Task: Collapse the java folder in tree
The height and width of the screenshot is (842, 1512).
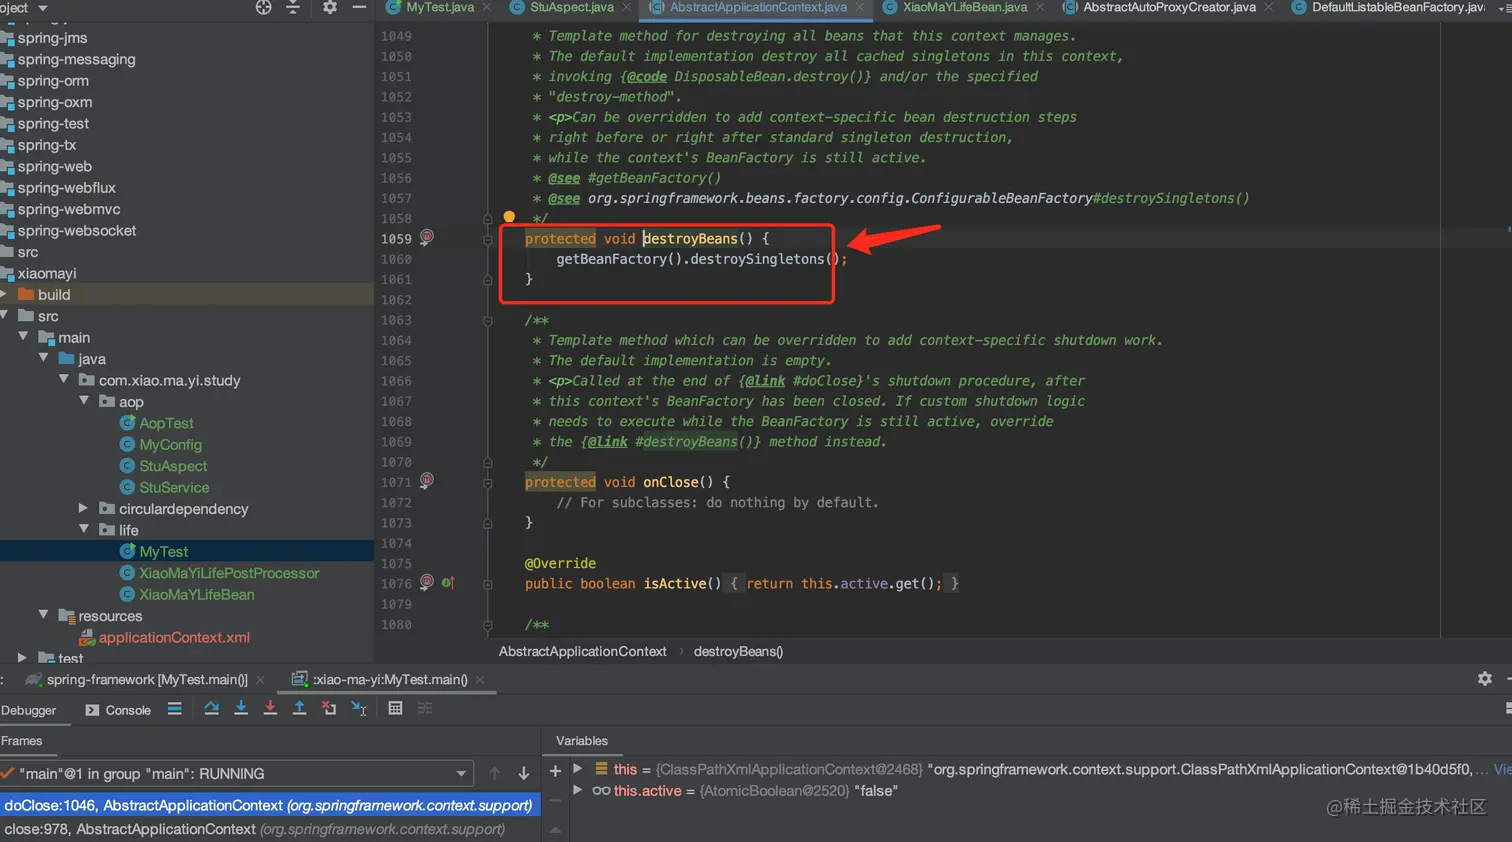Action: [x=43, y=358]
